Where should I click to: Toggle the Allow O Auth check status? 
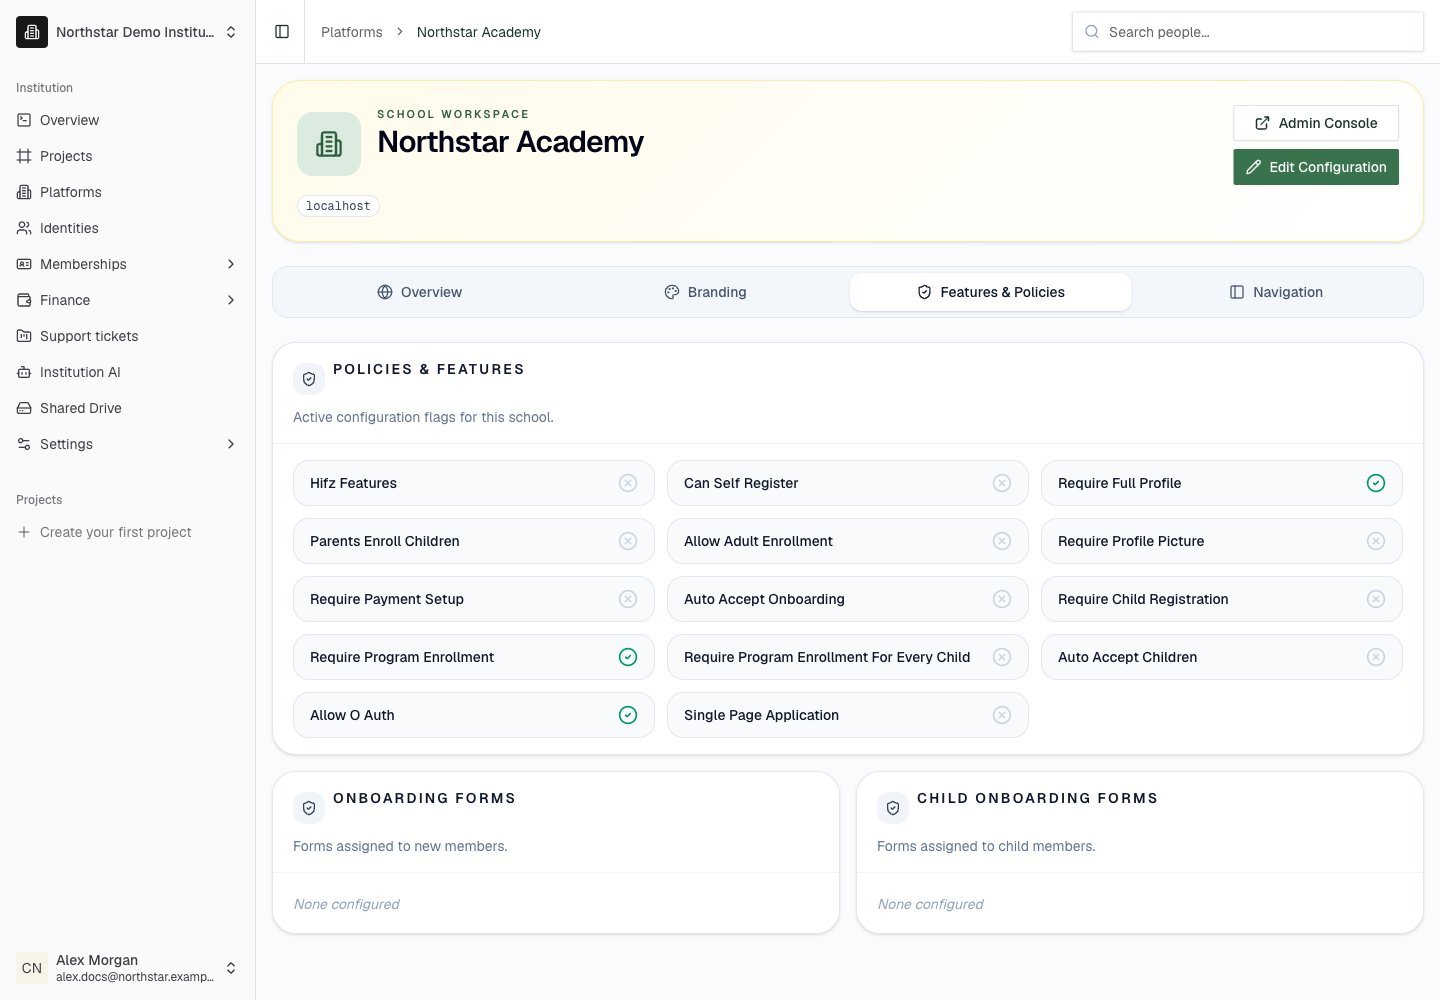[628, 715]
